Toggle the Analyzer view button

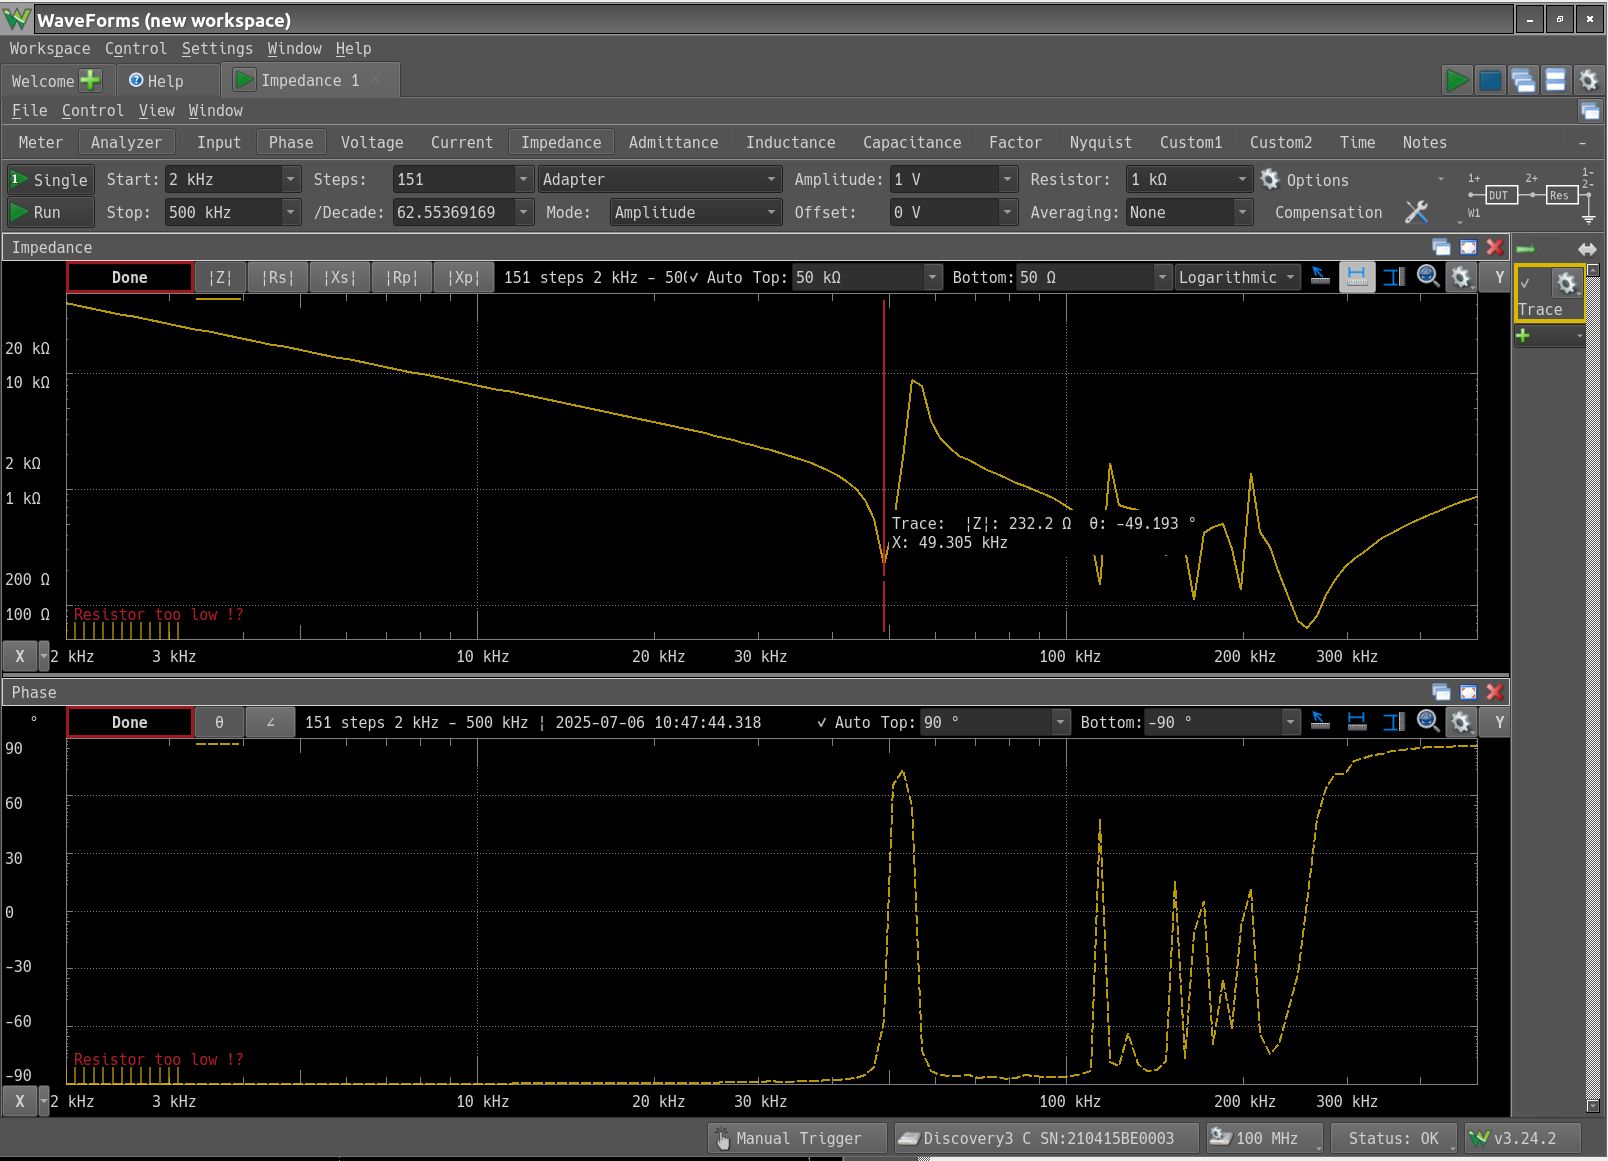pyautogui.click(x=126, y=142)
